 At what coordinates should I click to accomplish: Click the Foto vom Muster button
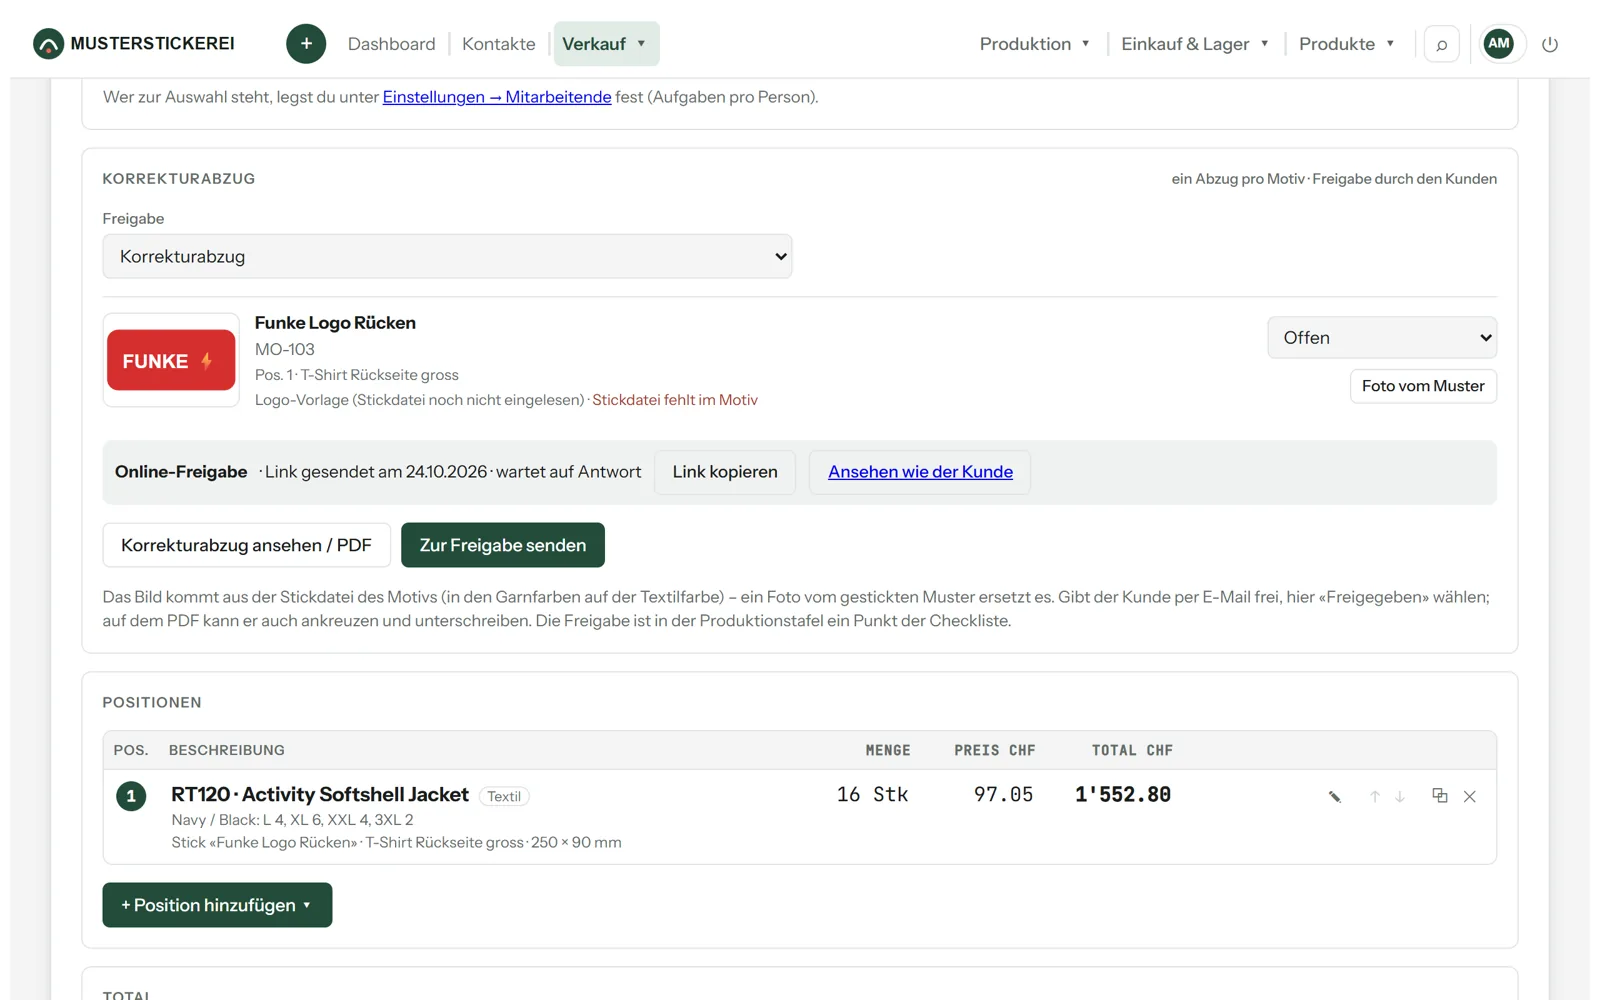click(1423, 386)
